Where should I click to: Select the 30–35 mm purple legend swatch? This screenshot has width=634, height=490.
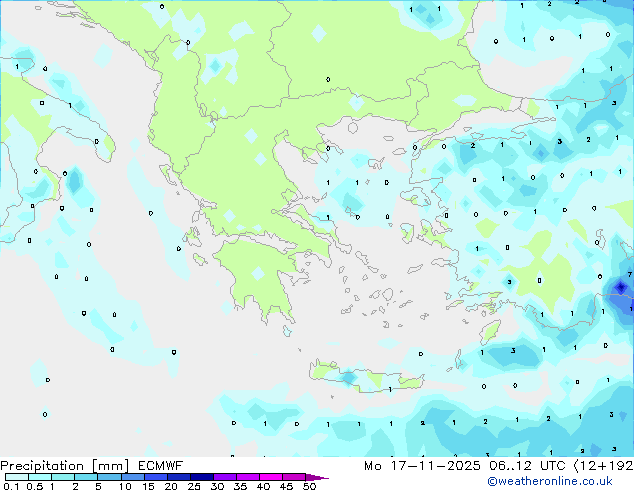click(224, 477)
